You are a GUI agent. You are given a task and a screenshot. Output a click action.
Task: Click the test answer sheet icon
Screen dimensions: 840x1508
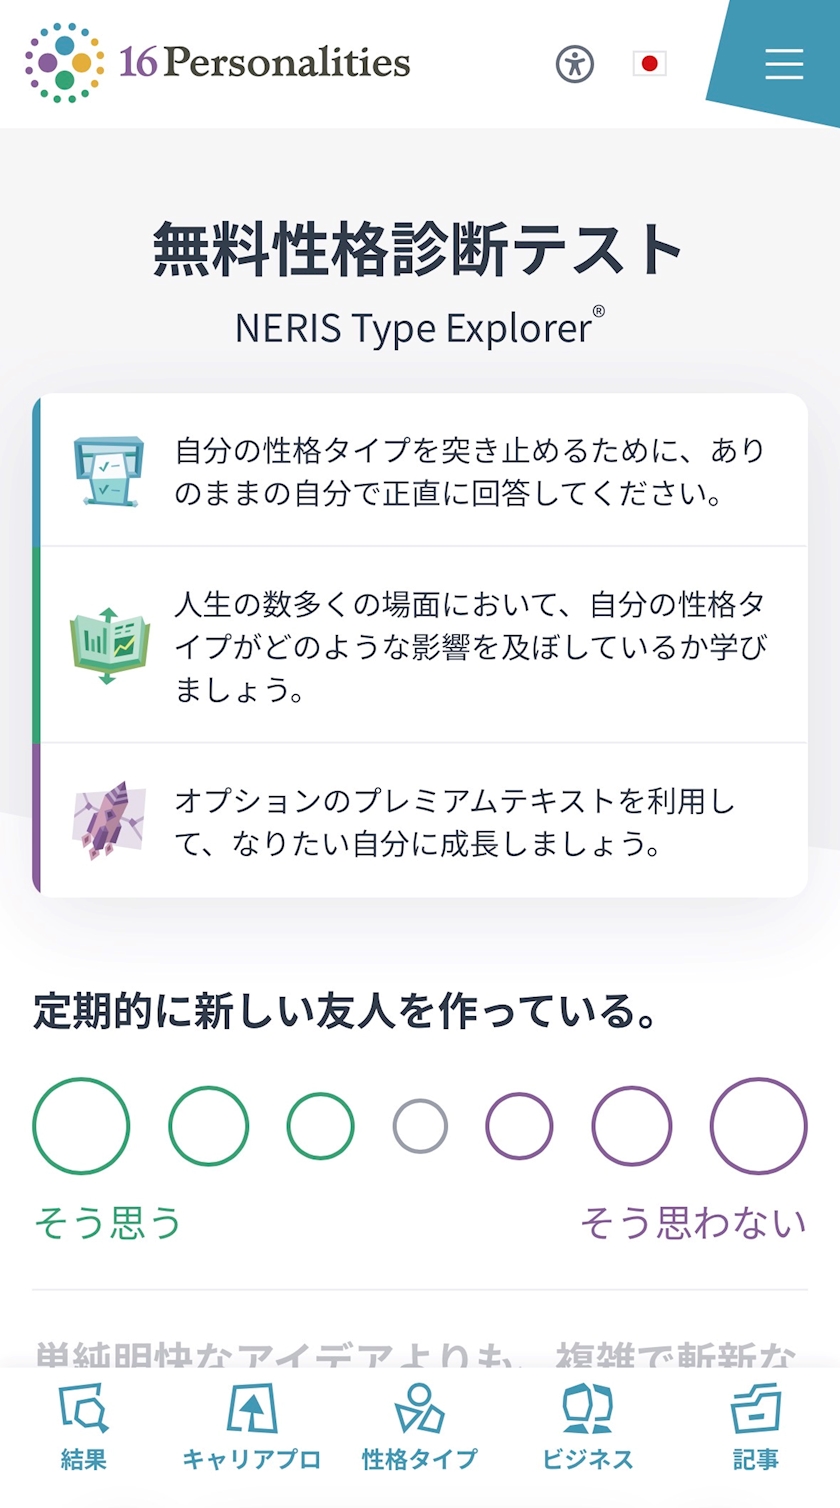109,469
